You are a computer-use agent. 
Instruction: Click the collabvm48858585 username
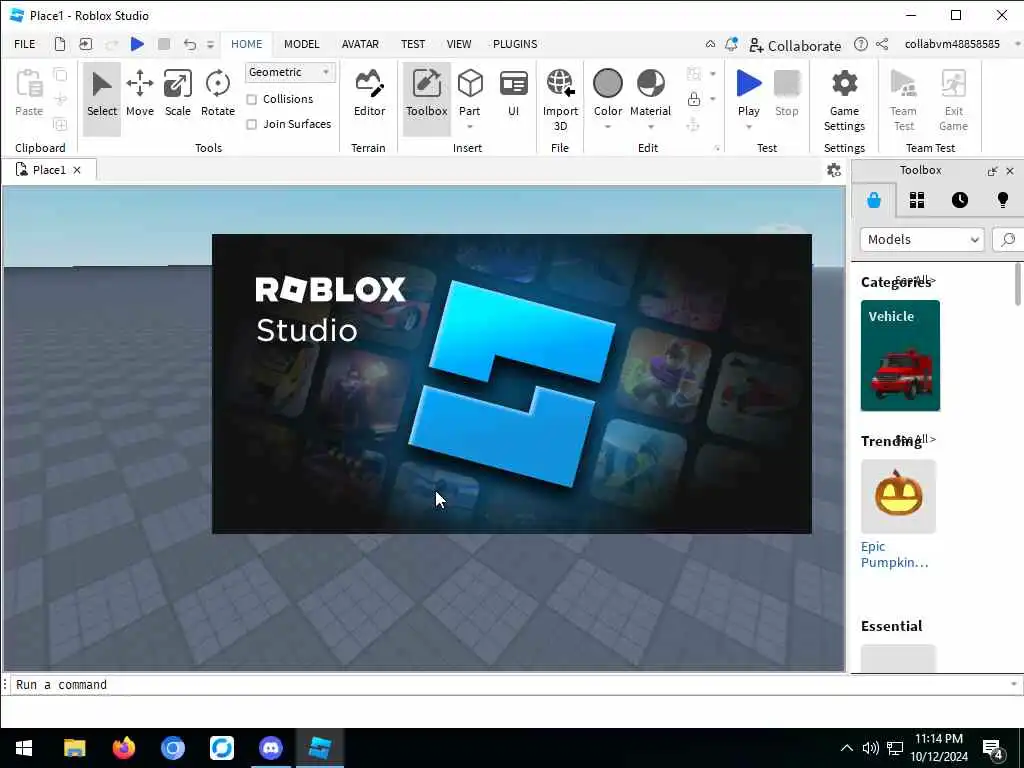coord(952,44)
